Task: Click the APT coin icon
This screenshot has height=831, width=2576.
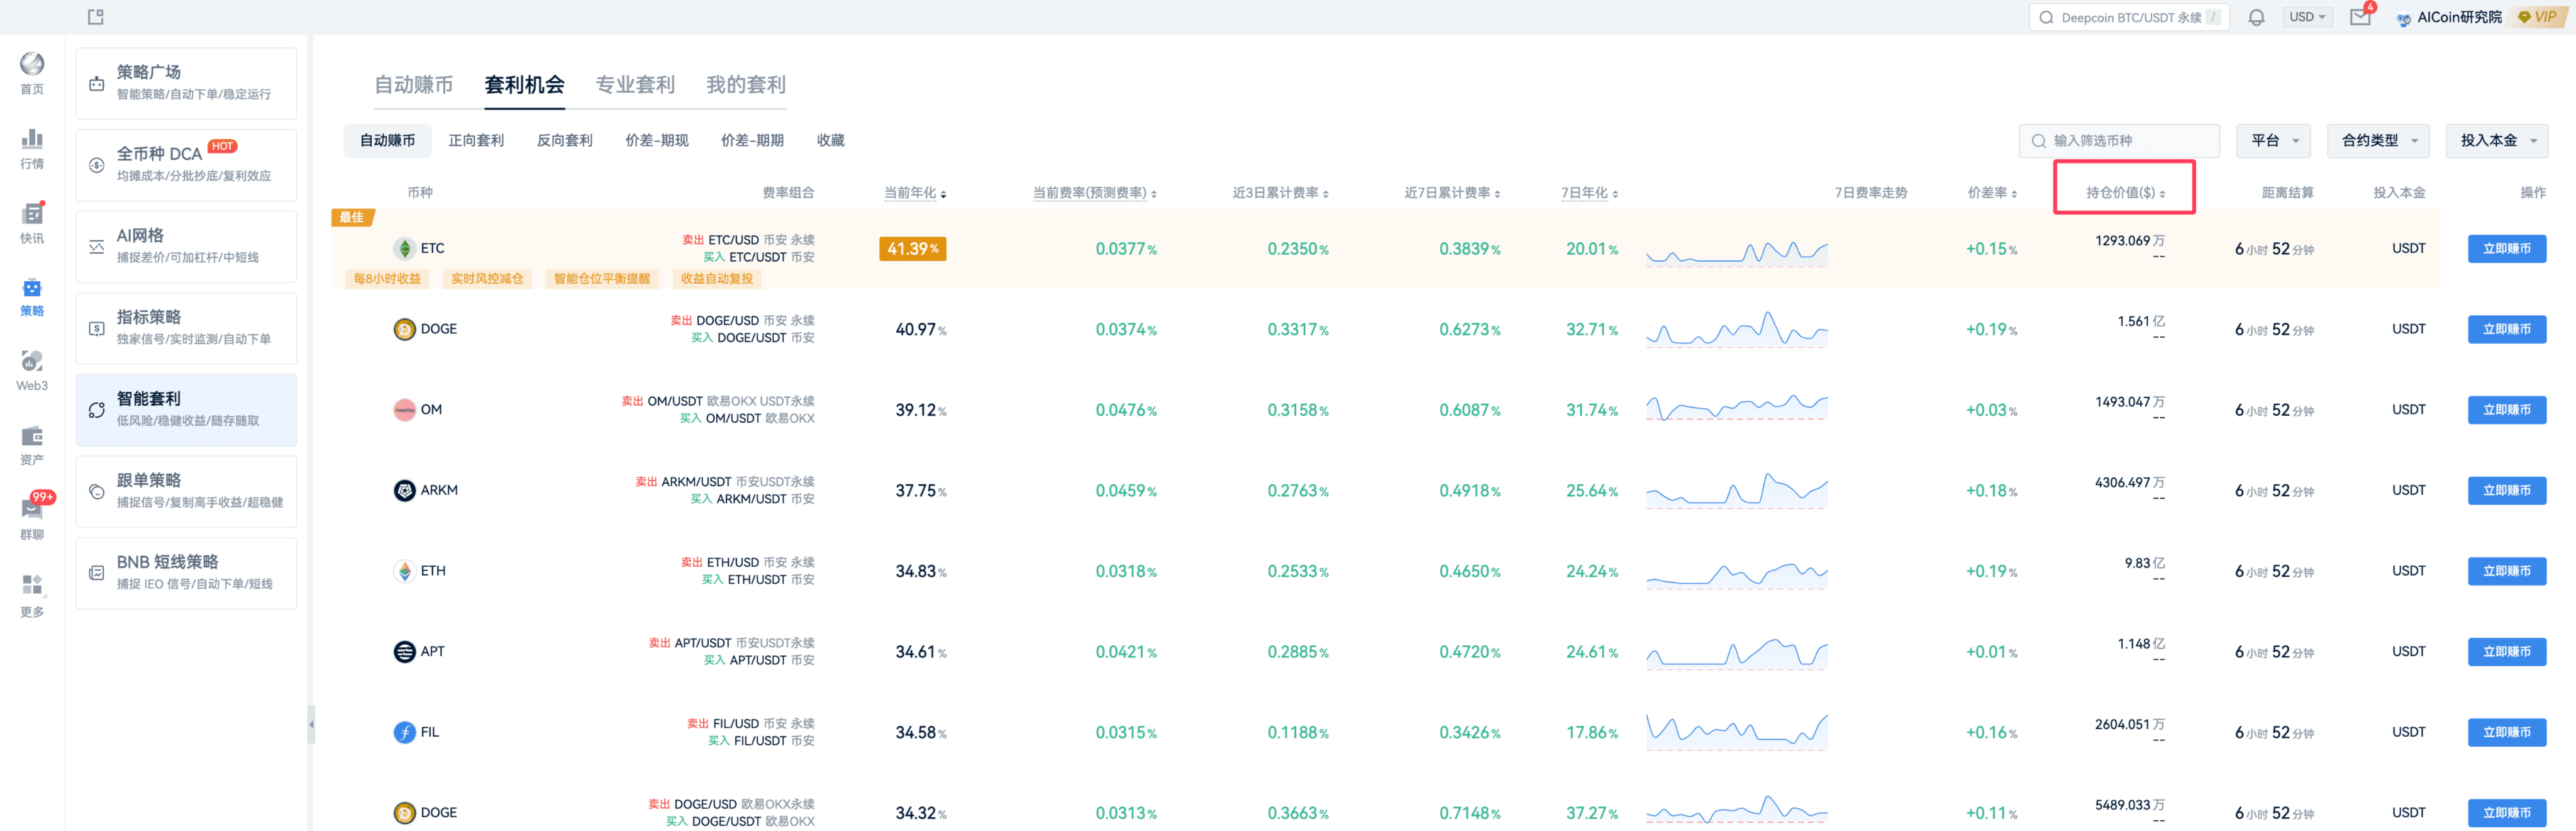Action: tap(404, 652)
